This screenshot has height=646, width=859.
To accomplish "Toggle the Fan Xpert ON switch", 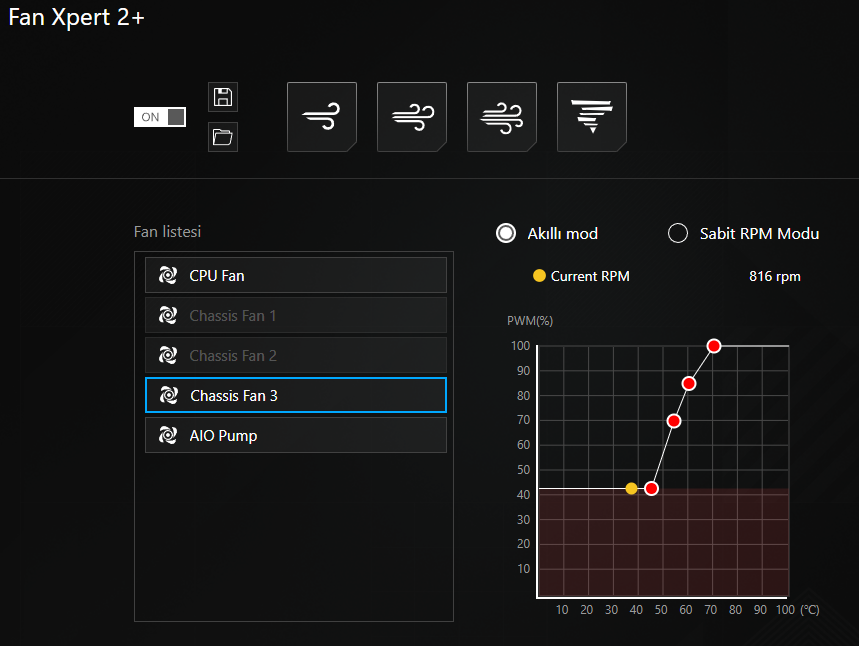I will point(160,117).
